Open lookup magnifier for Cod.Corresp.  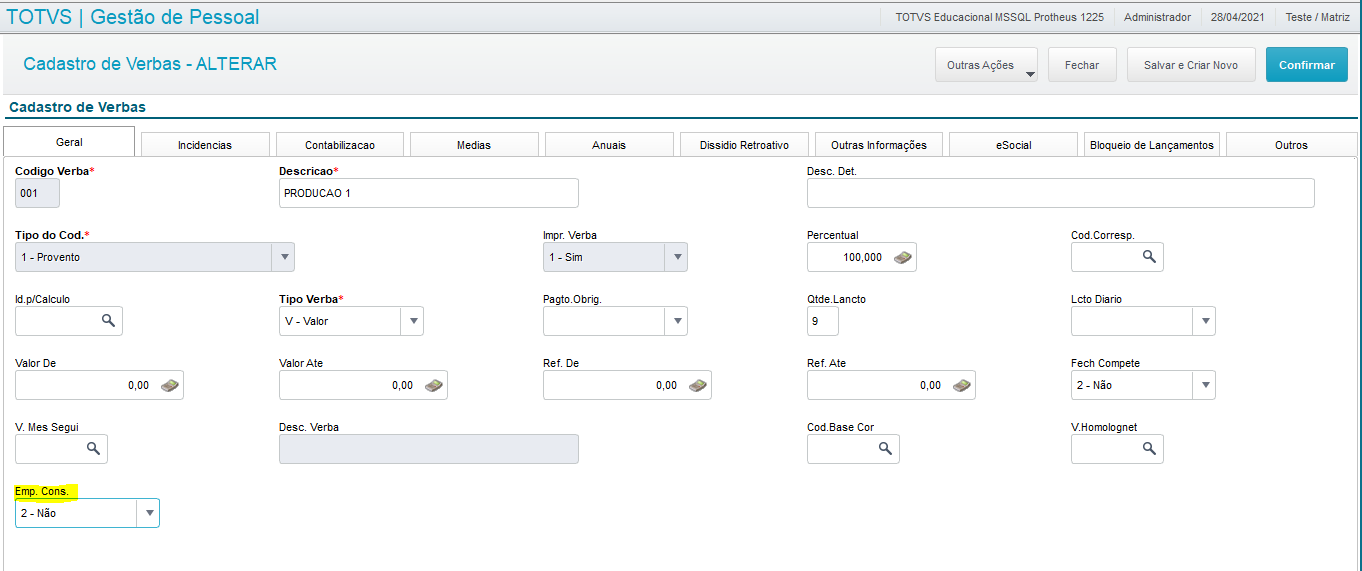click(1149, 257)
